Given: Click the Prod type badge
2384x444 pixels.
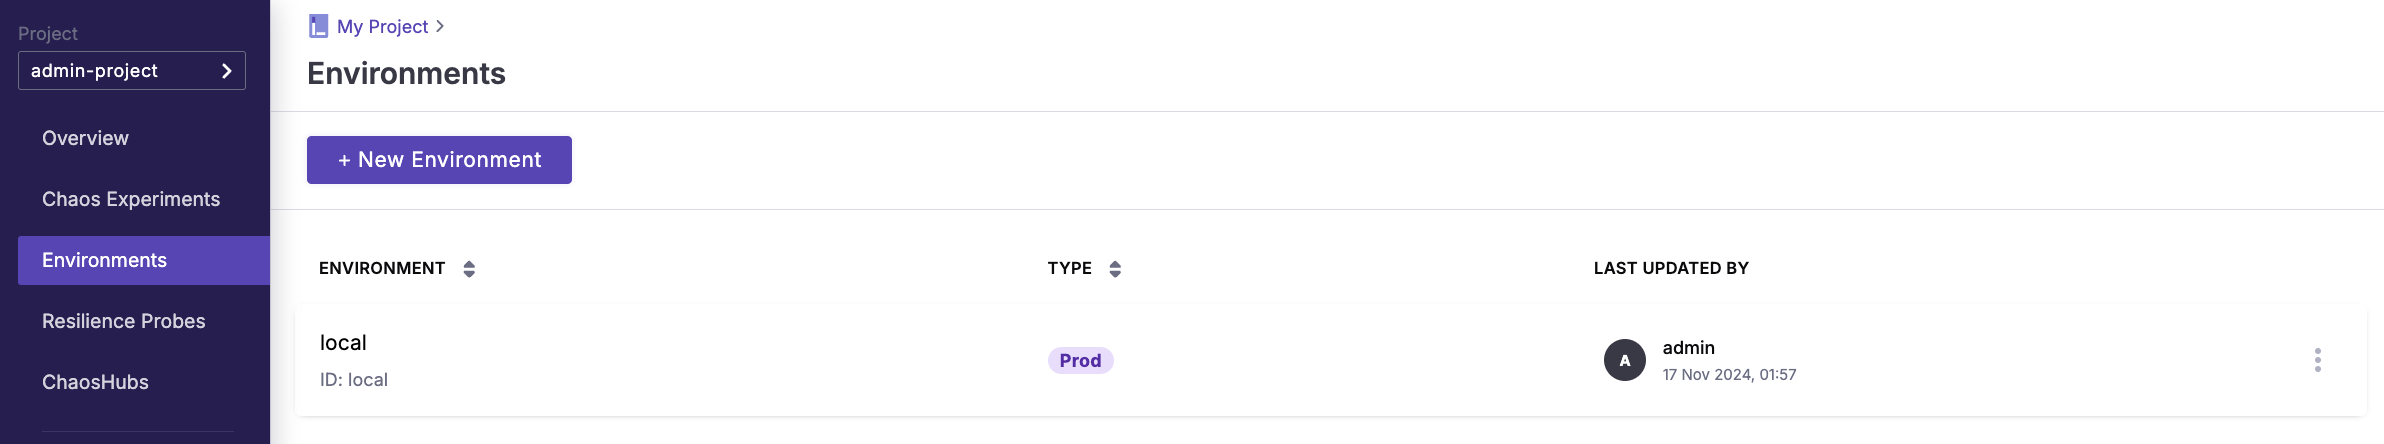Looking at the screenshot, I should (1080, 360).
